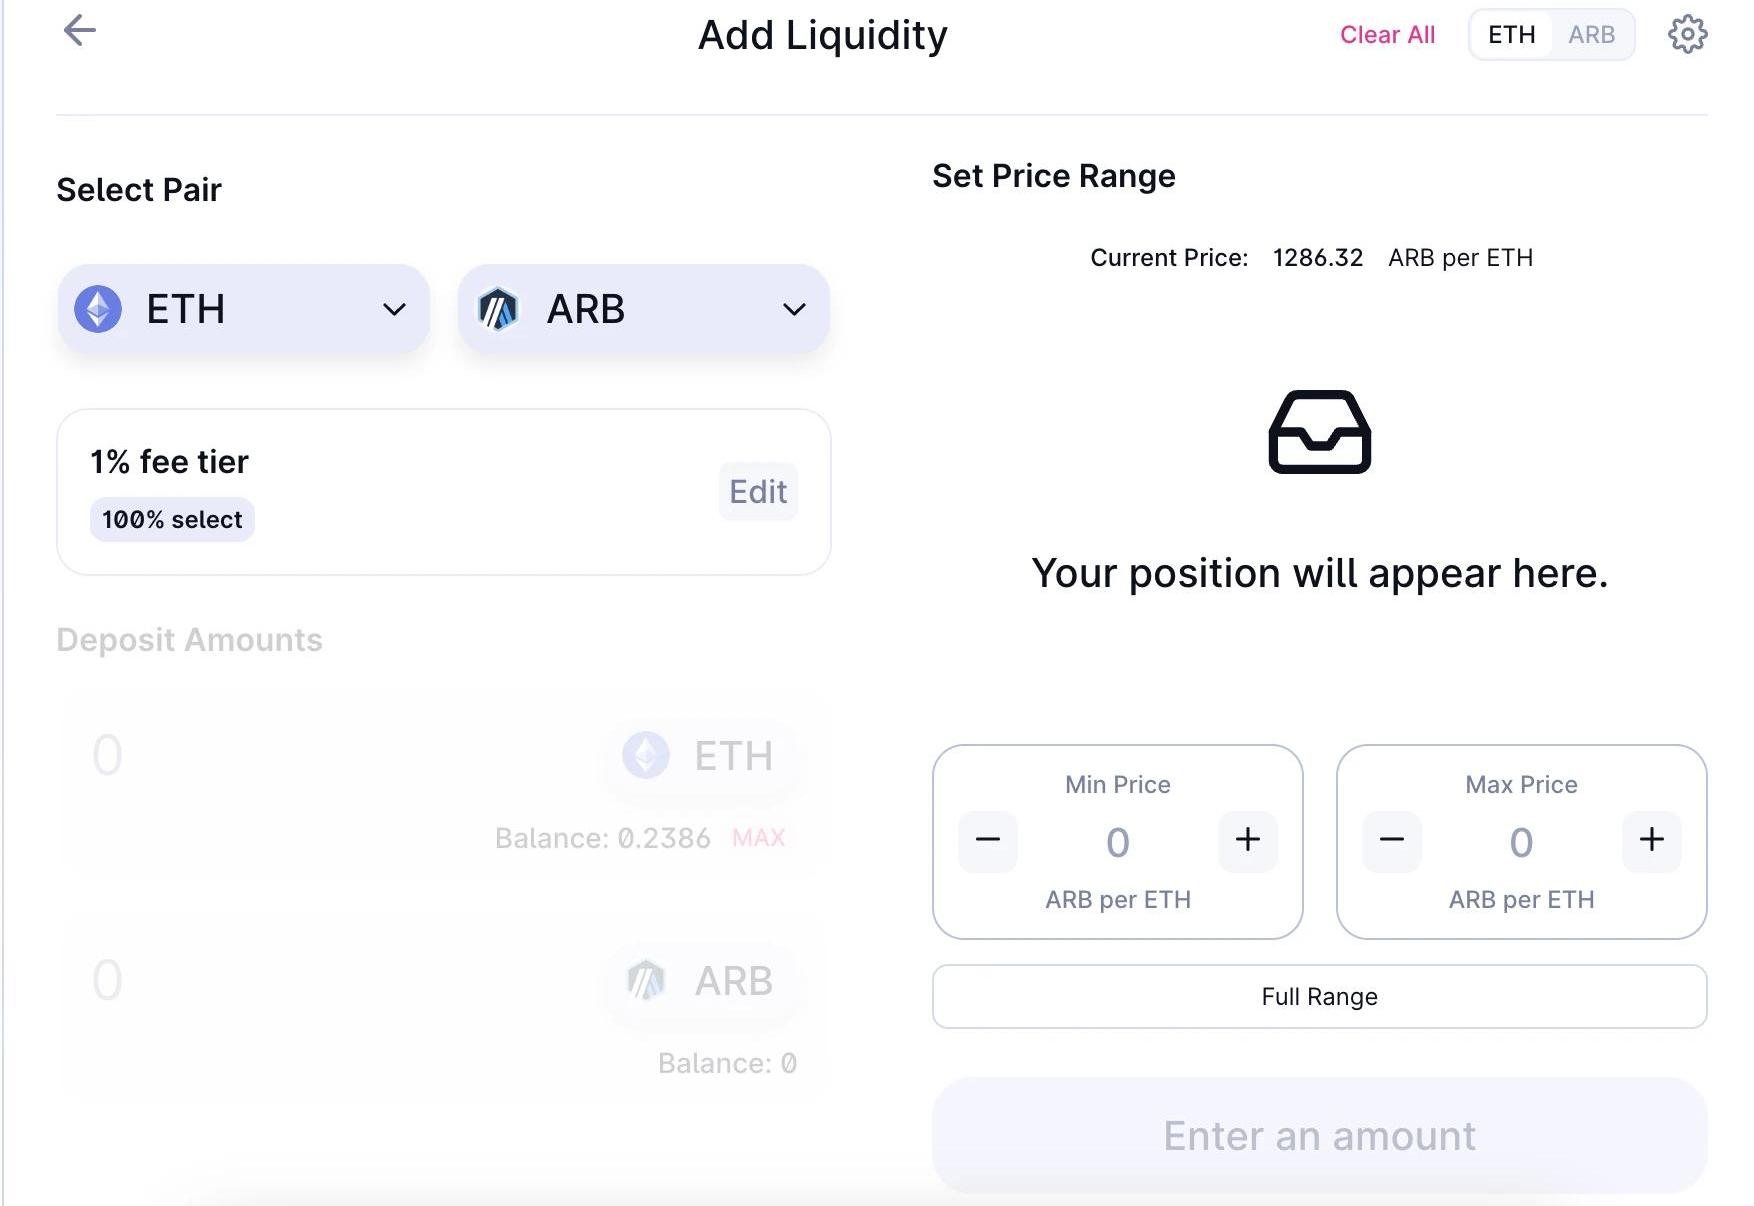Click the Ethereum logo in pair selector
1754x1206 pixels.
tap(98, 309)
